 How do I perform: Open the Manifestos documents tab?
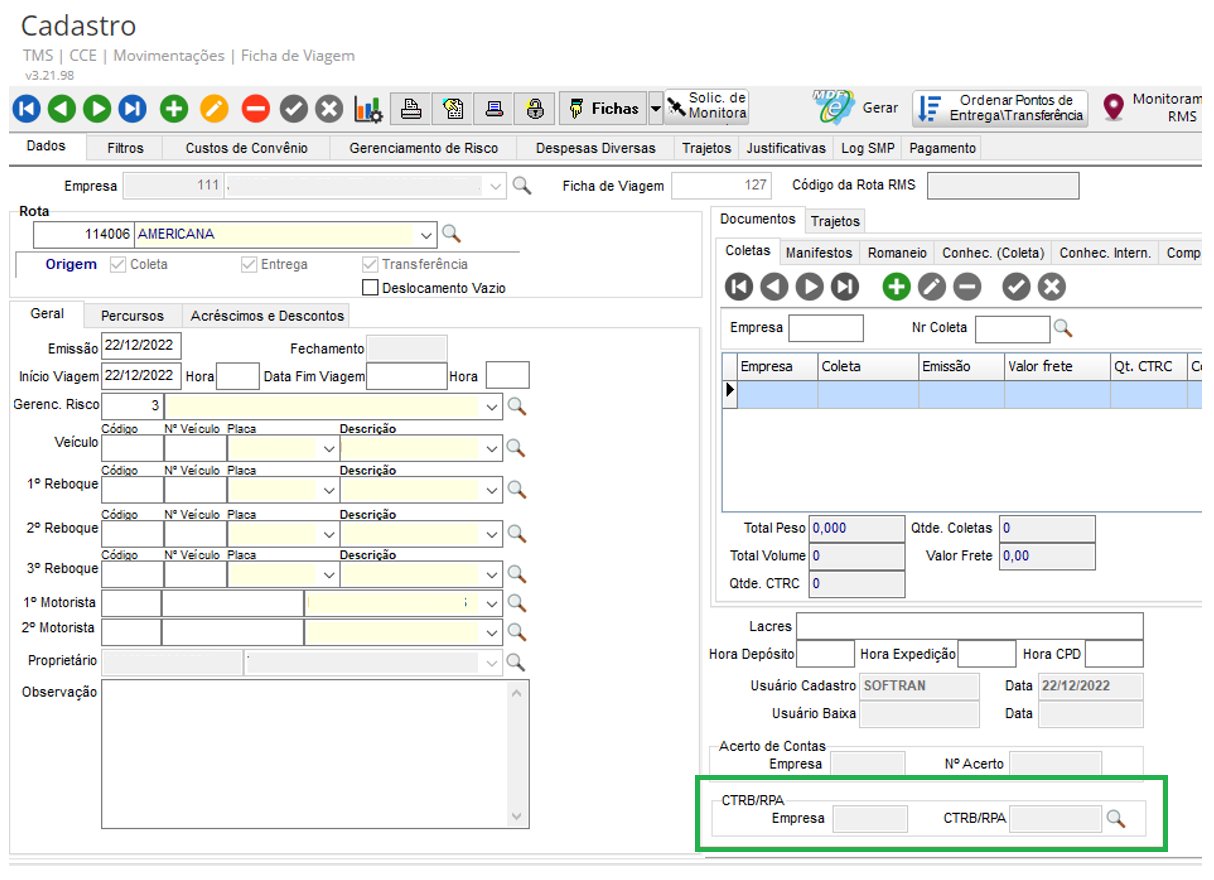point(819,253)
